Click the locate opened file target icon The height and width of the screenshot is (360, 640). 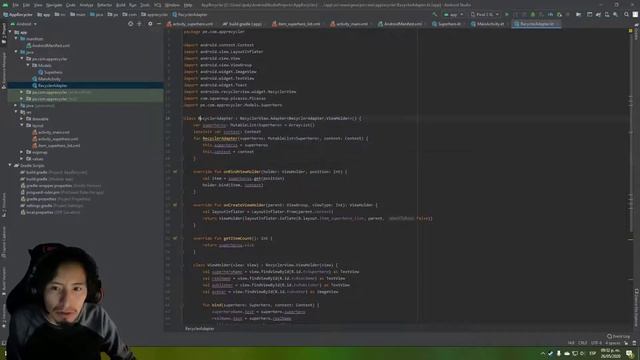(x=131, y=24)
